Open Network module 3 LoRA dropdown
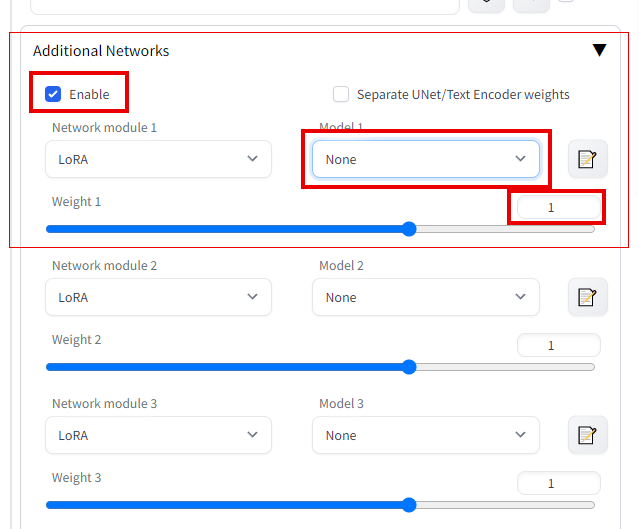Image resolution: width=638 pixels, height=529 pixels. [x=158, y=435]
